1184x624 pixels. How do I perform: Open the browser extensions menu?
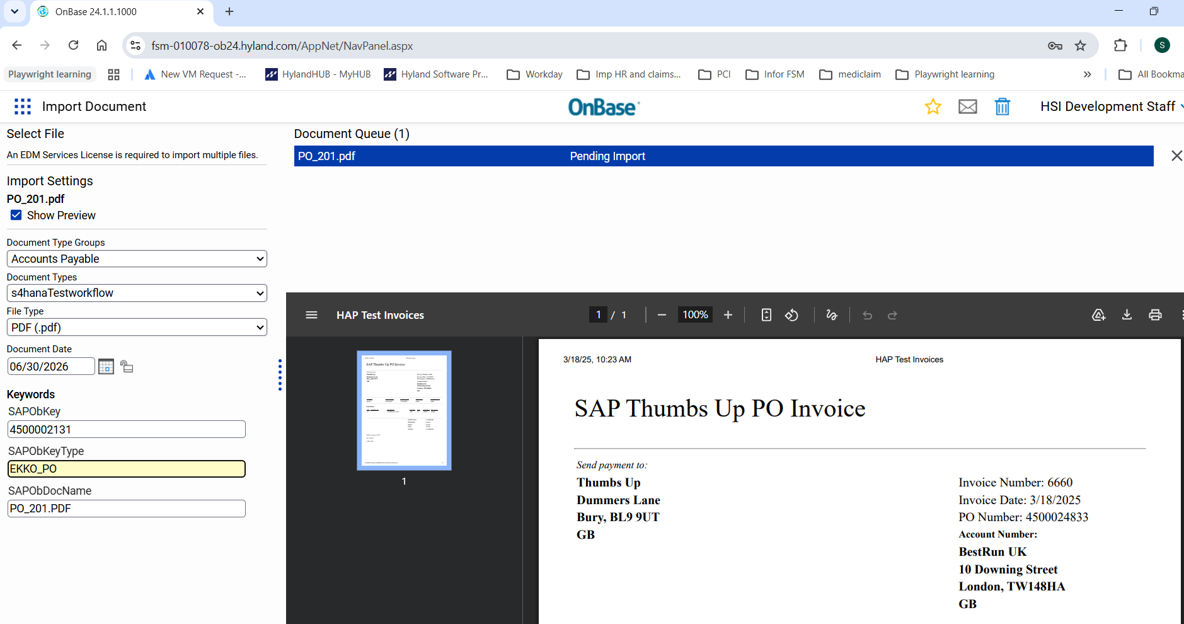(1120, 45)
